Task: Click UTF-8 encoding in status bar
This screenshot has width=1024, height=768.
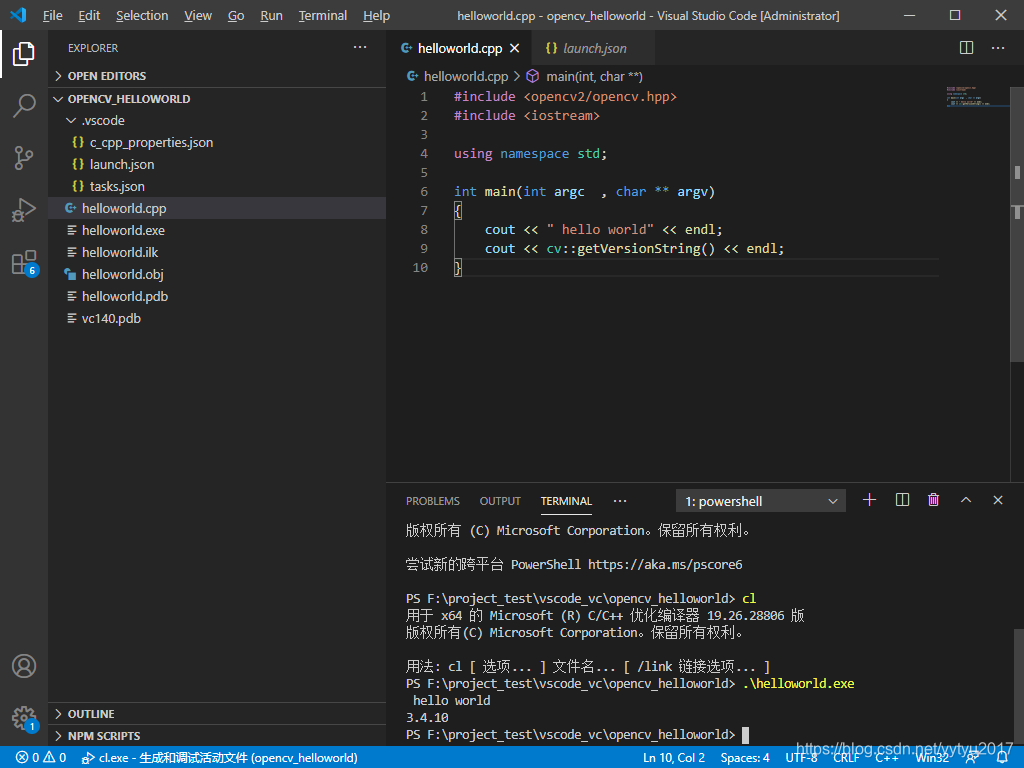Action: [x=801, y=758]
